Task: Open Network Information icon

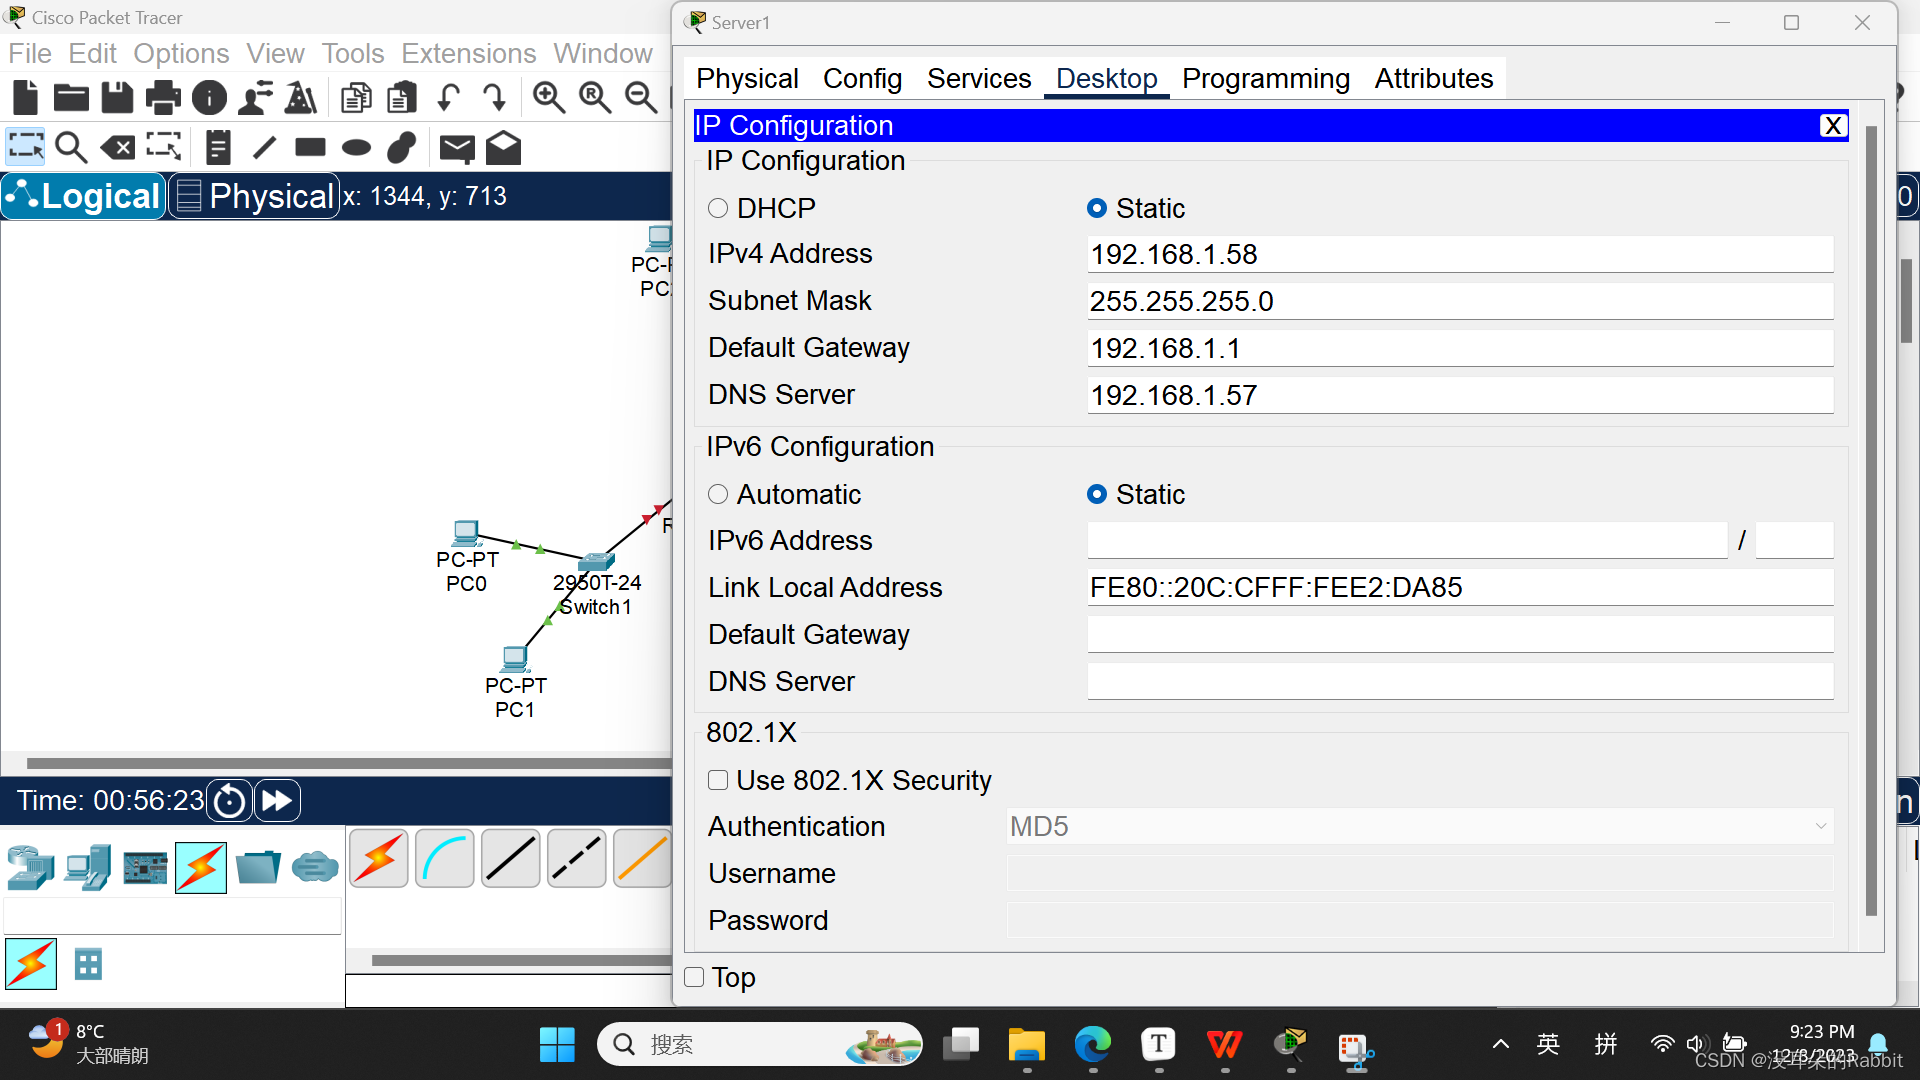Action: point(209,97)
